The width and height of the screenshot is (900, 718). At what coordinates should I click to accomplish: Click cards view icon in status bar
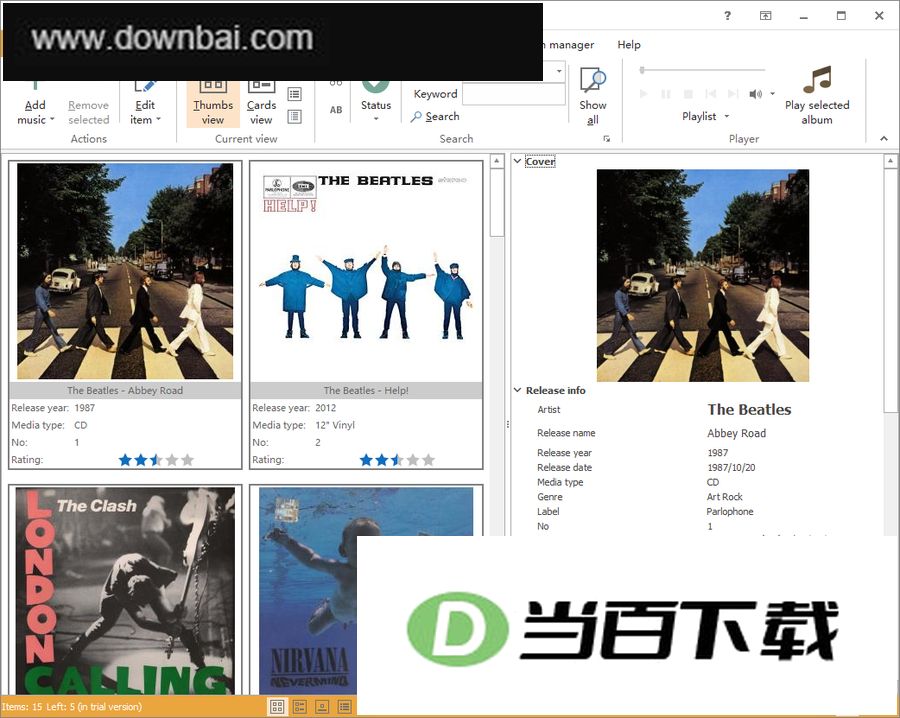tap(300, 707)
